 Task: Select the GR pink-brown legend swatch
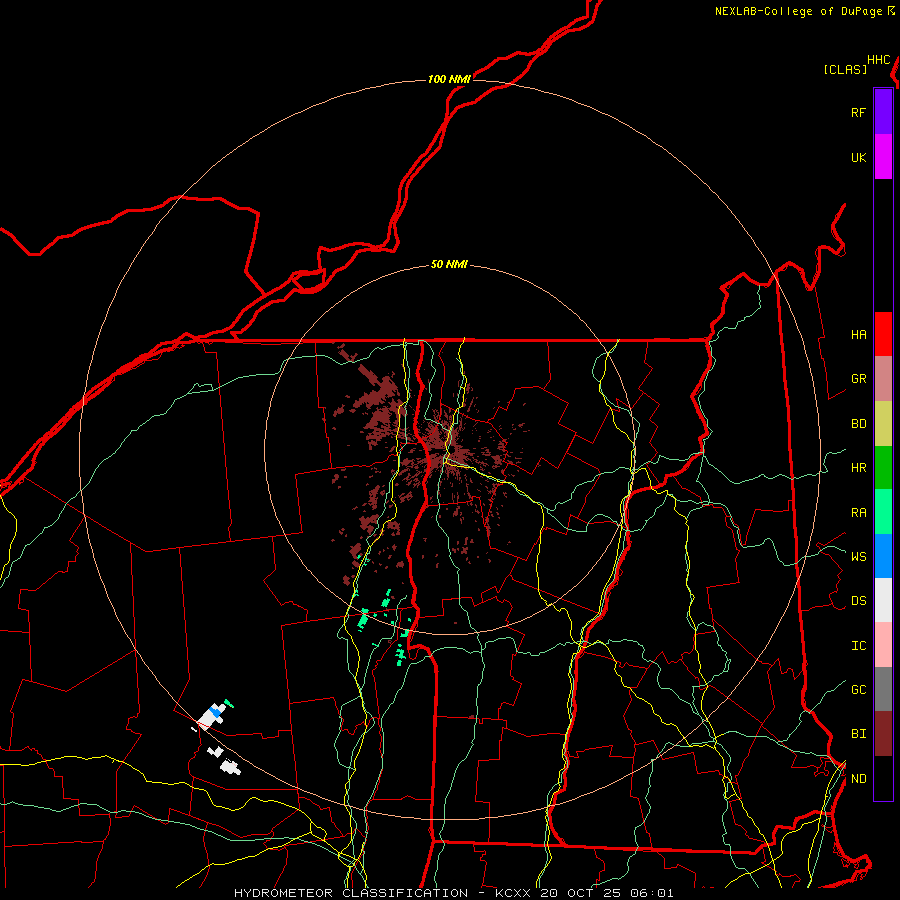click(x=883, y=379)
